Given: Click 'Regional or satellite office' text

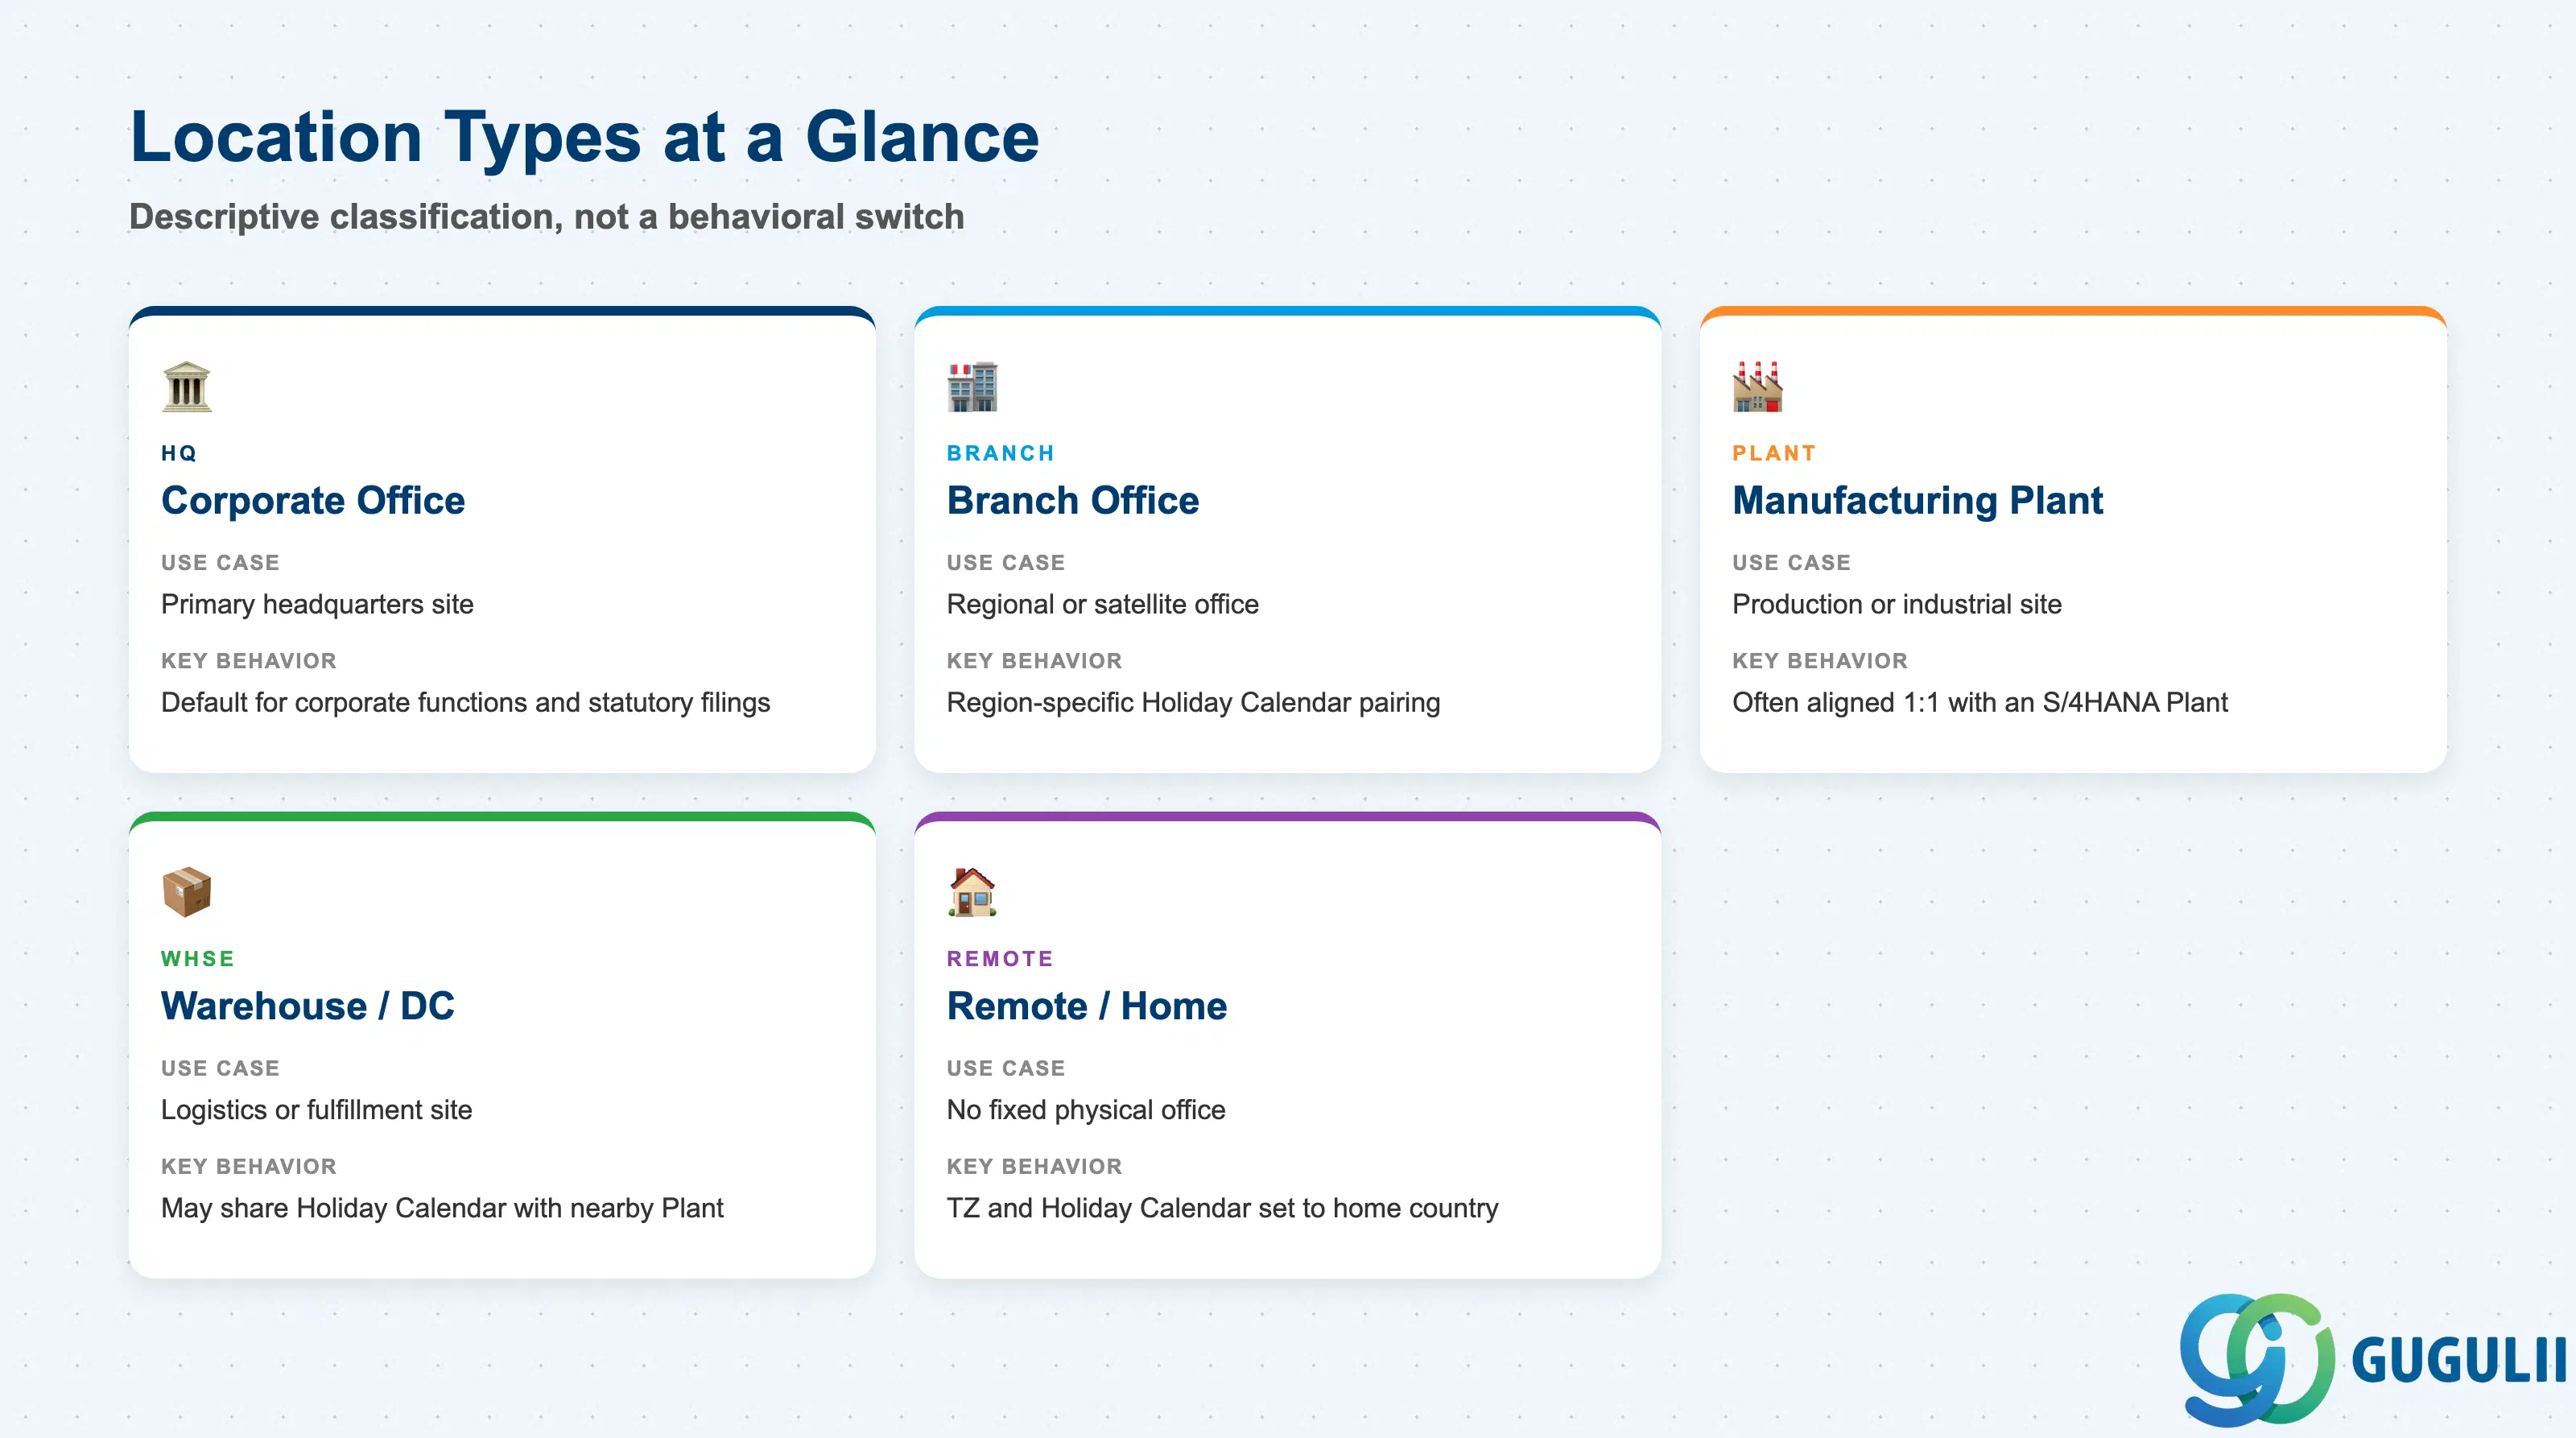Looking at the screenshot, I should tap(1102, 604).
